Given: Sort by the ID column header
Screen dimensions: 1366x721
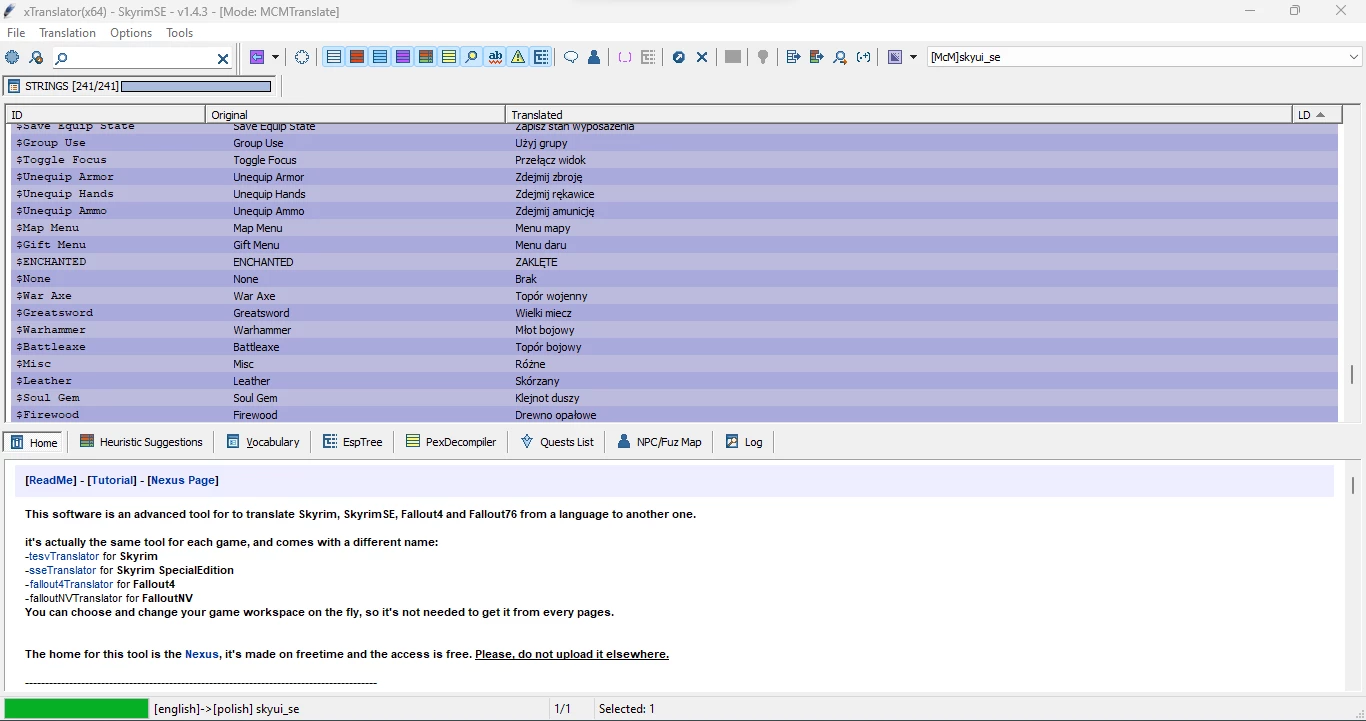Looking at the screenshot, I should tap(105, 115).
